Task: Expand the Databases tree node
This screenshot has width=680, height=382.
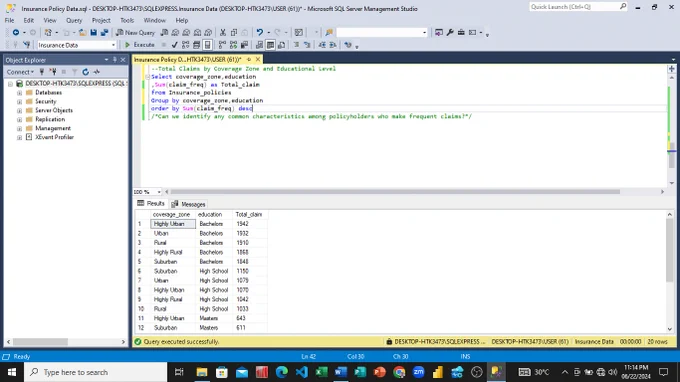Action: pos(20,93)
